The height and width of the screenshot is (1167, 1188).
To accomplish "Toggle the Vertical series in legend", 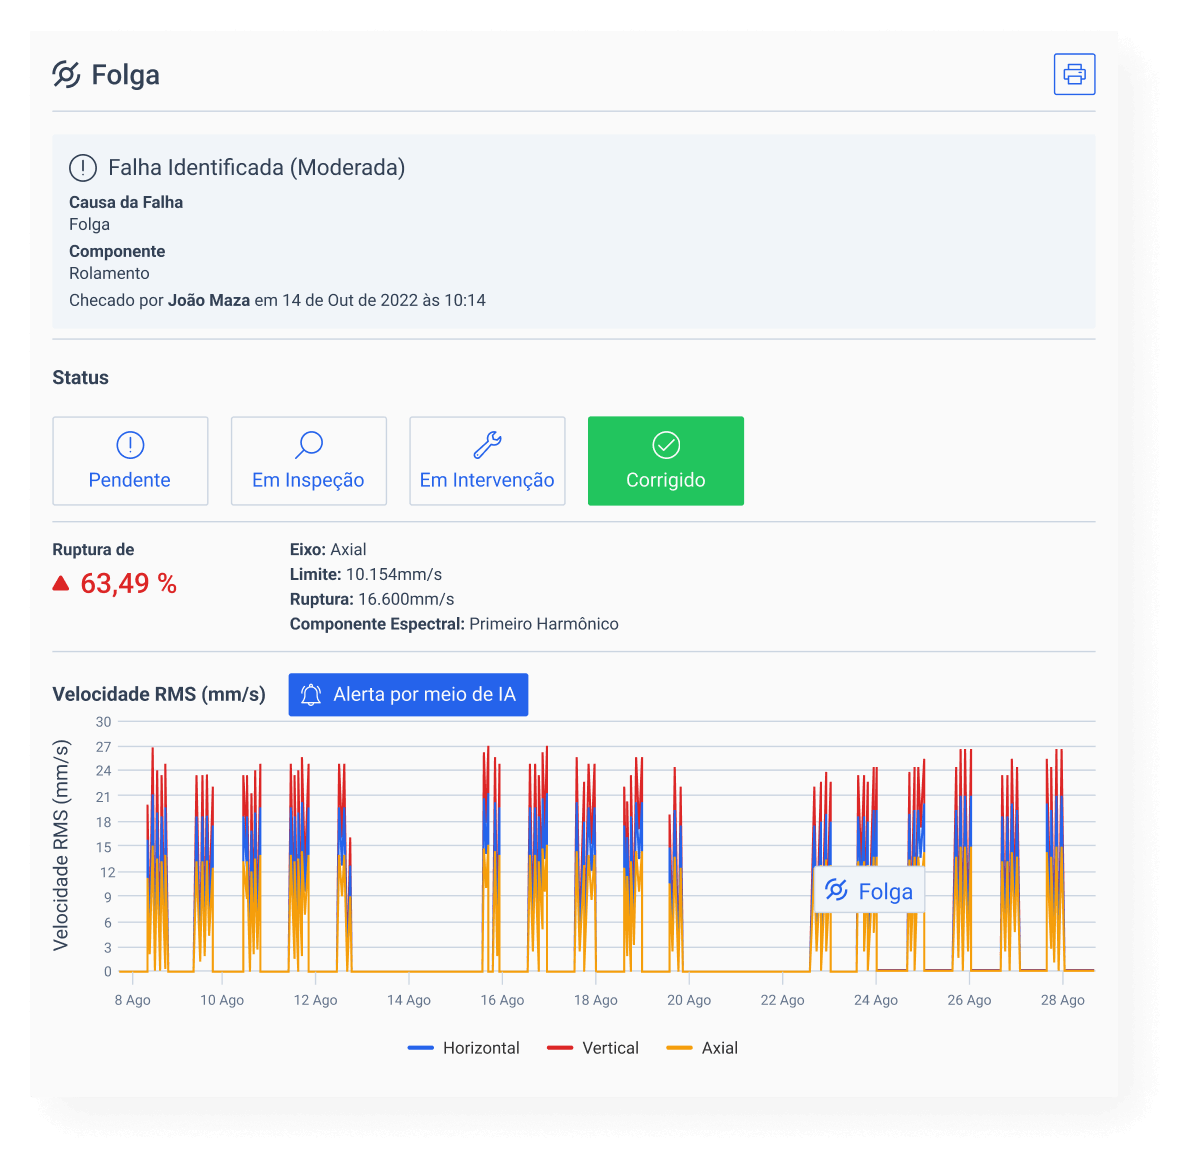I will [x=610, y=1048].
